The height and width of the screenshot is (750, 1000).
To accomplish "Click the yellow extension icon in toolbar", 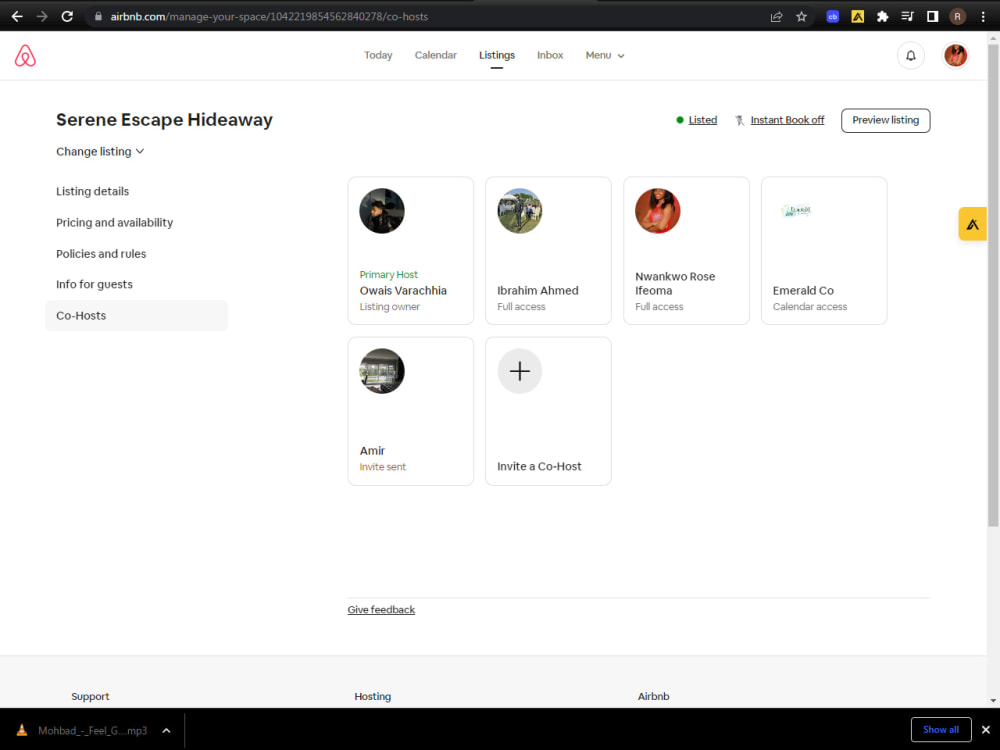I will 857,17.
